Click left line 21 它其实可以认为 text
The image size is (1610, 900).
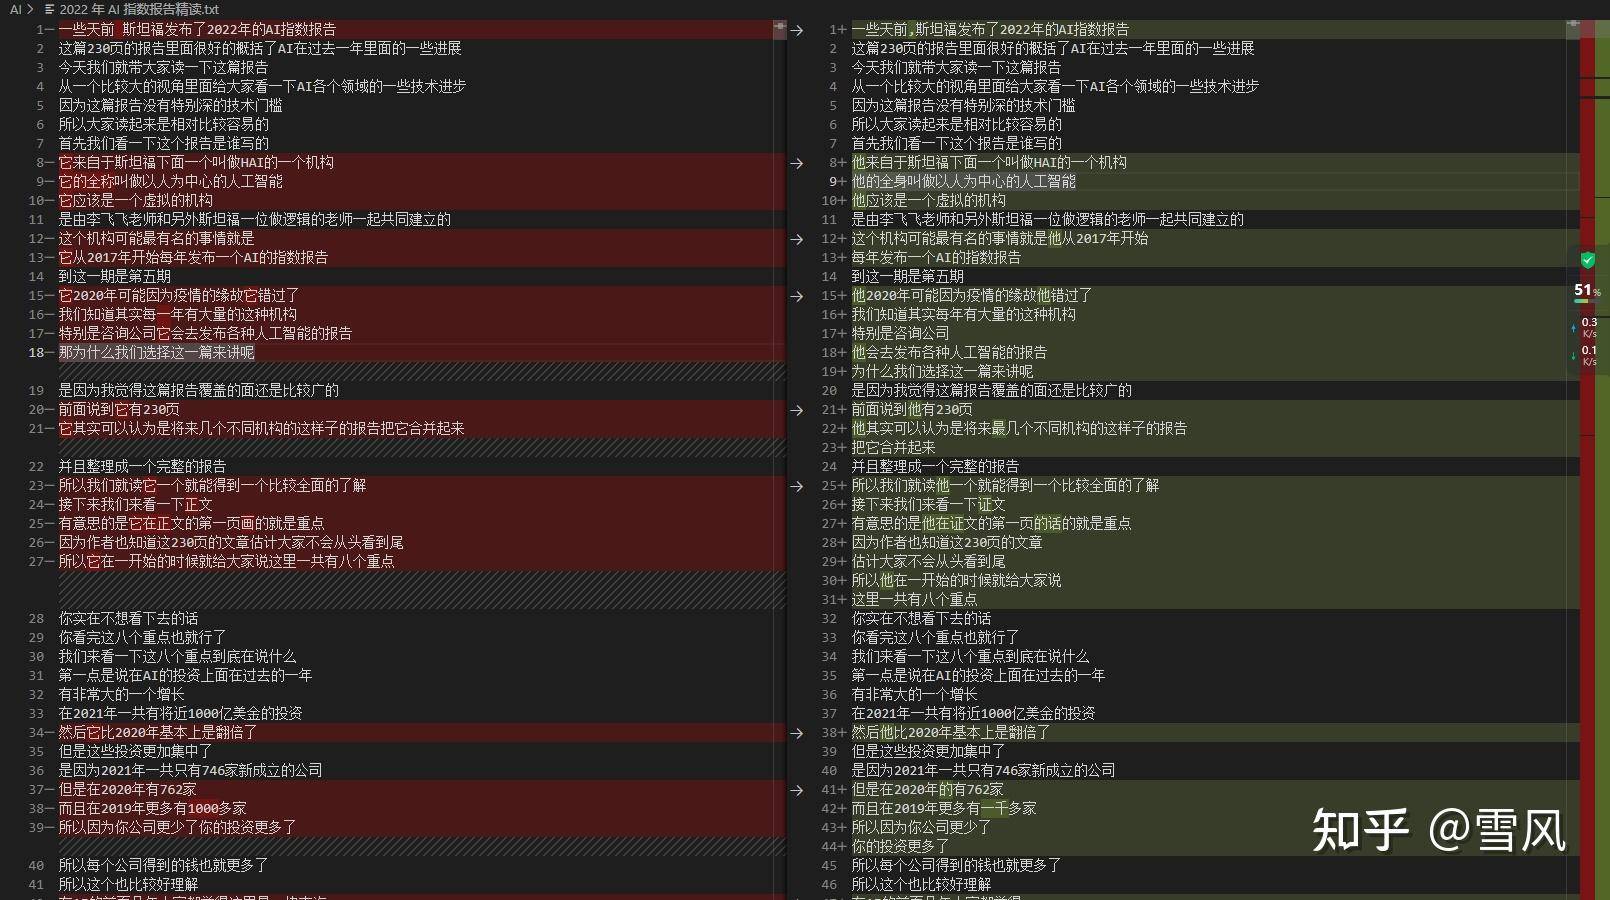(x=261, y=429)
